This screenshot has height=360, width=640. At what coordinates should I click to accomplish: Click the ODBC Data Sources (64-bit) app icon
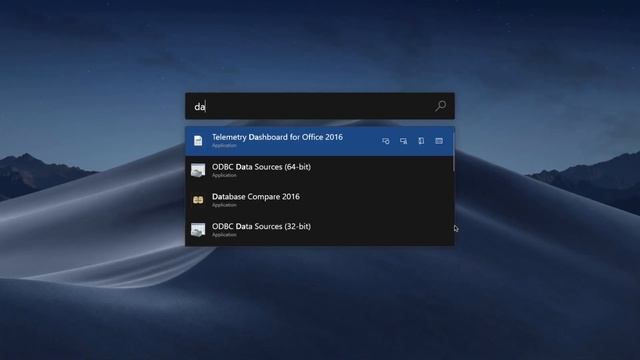click(198, 170)
